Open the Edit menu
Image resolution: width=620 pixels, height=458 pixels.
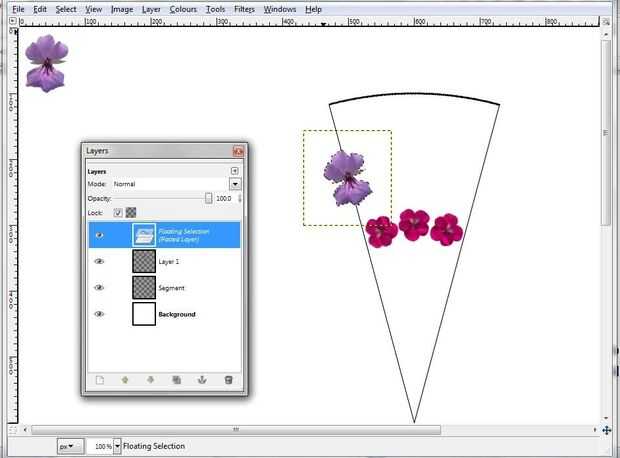point(40,9)
